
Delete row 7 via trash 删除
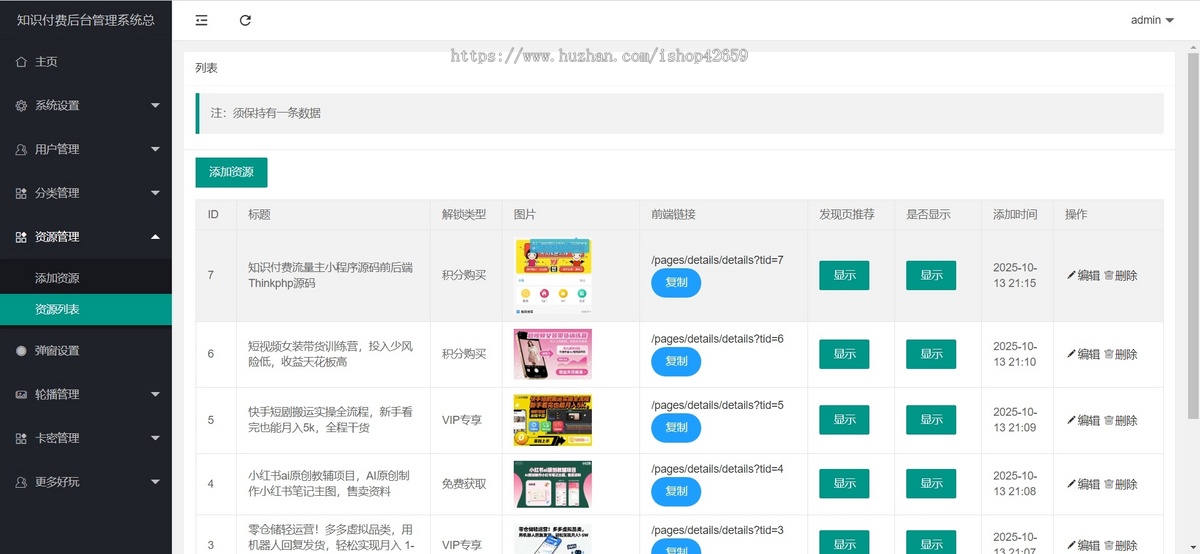pyautogui.click(x=1120, y=275)
